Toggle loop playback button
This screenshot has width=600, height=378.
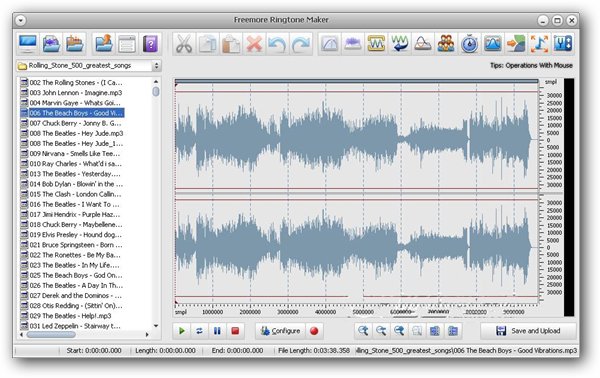[199, 331]
